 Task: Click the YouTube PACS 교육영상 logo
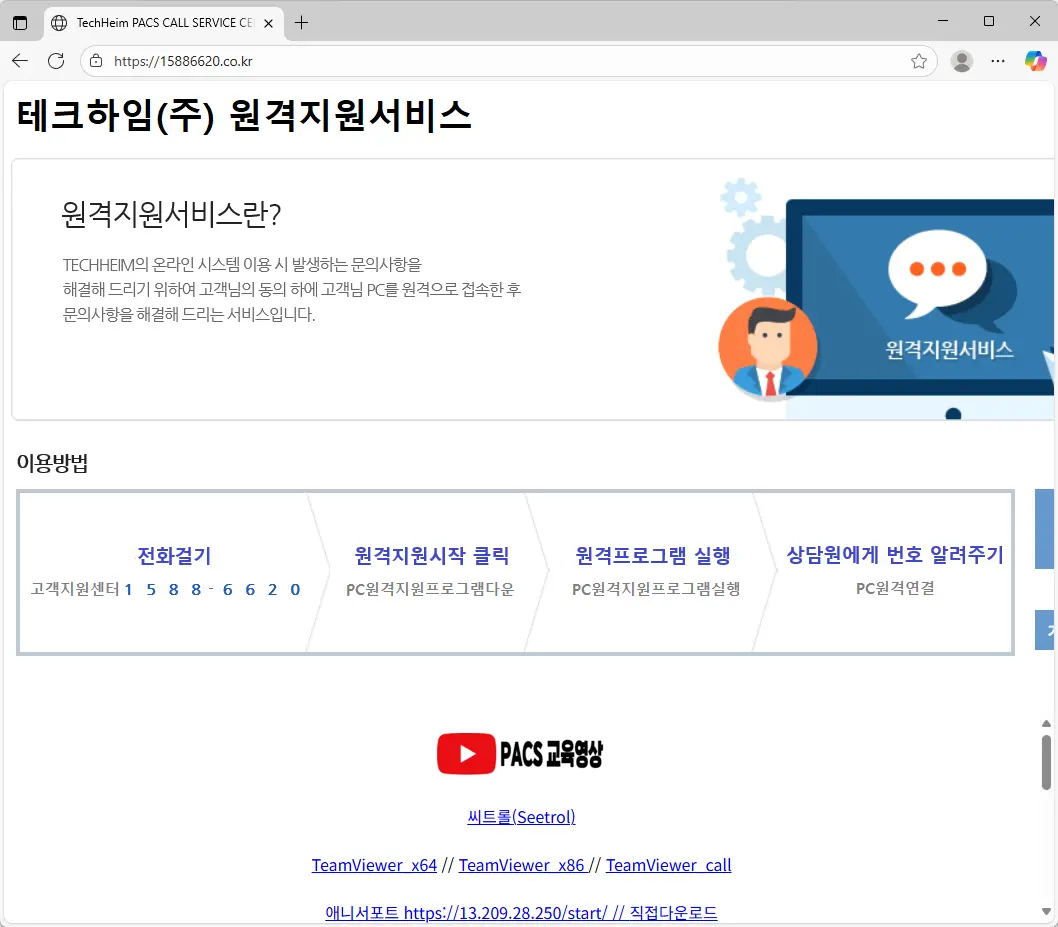click(x=520, y=754)
